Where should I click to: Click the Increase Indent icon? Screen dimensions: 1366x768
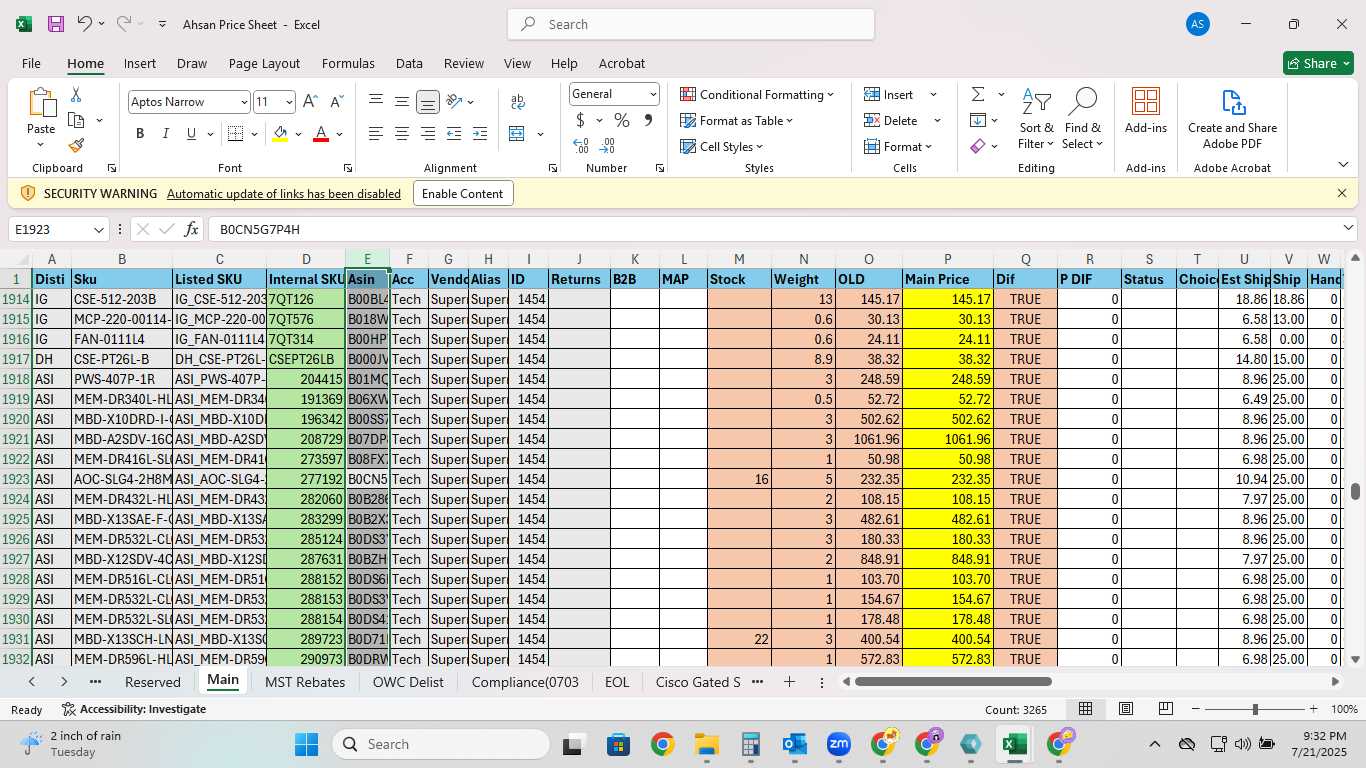tap(479, 134)
